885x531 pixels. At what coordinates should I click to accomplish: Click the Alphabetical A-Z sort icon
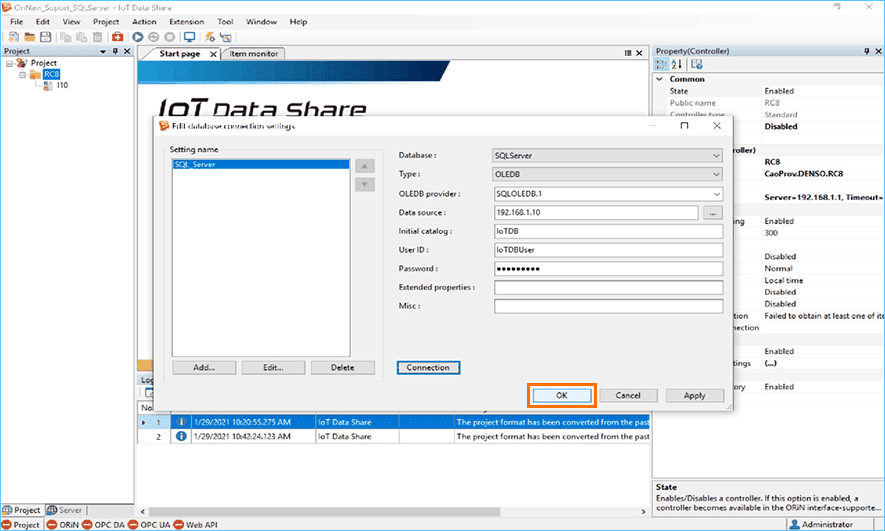coord(676,64)
